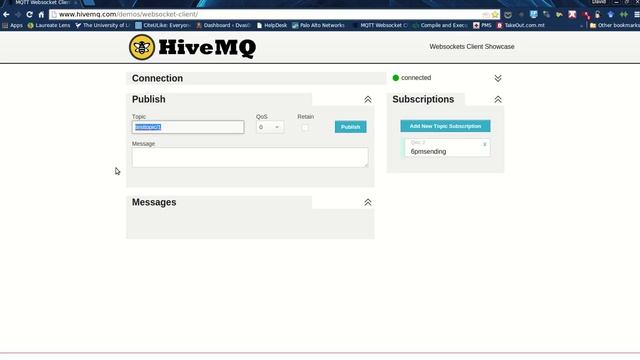Click the Publish button
Viewport: 640px width, 360px height.
(351, 127)
